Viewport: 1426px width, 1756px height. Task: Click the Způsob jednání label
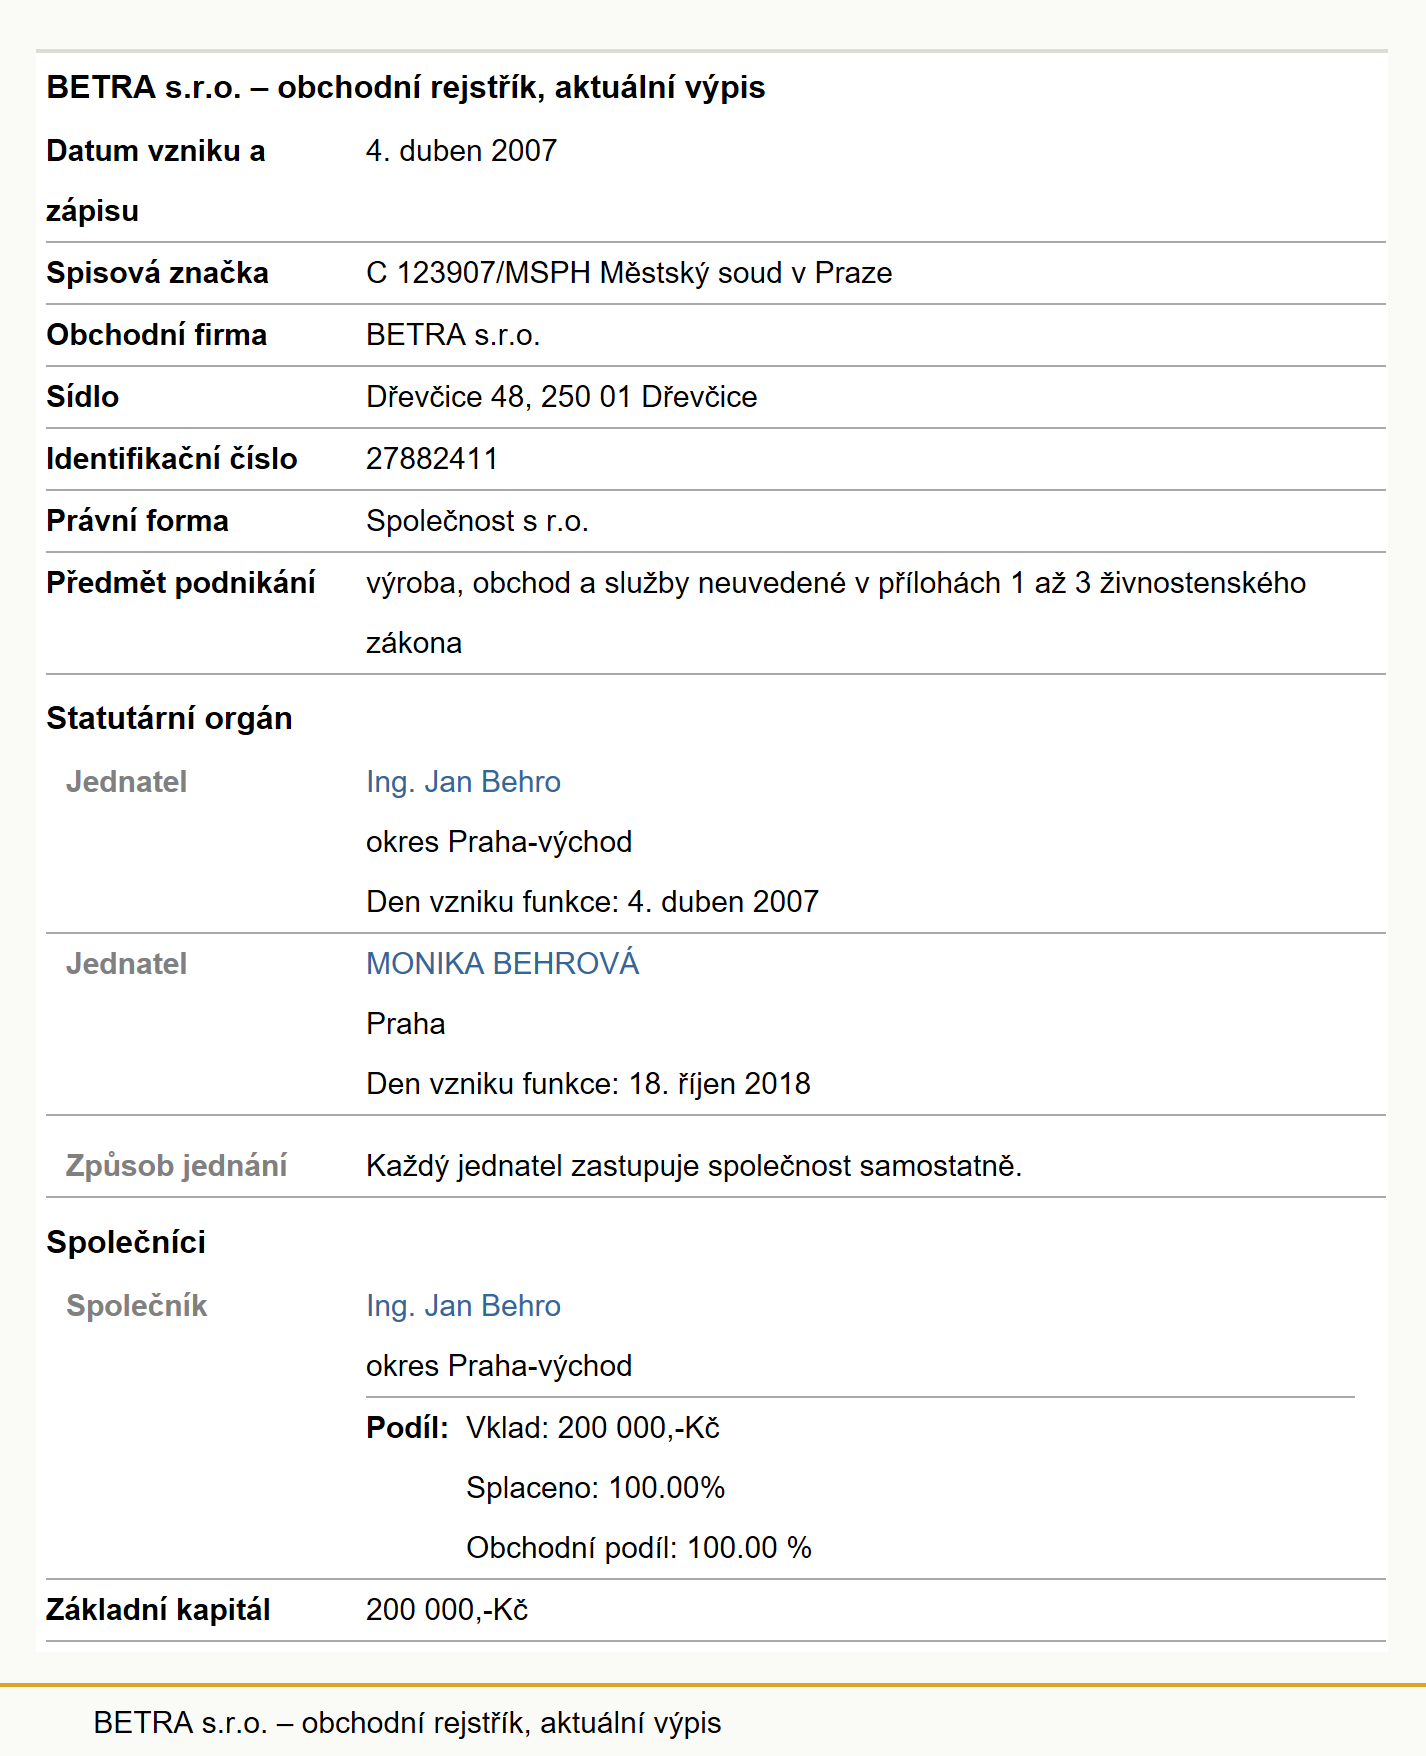[x=176, y=1166]
